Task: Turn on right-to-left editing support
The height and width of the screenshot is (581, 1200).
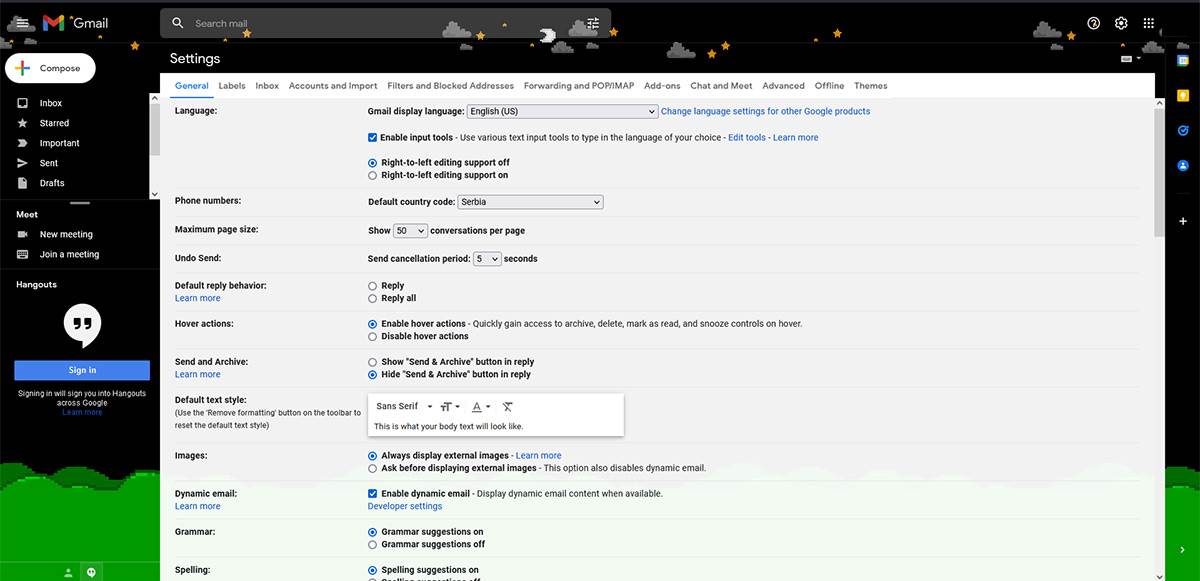Action: [372, 174]
